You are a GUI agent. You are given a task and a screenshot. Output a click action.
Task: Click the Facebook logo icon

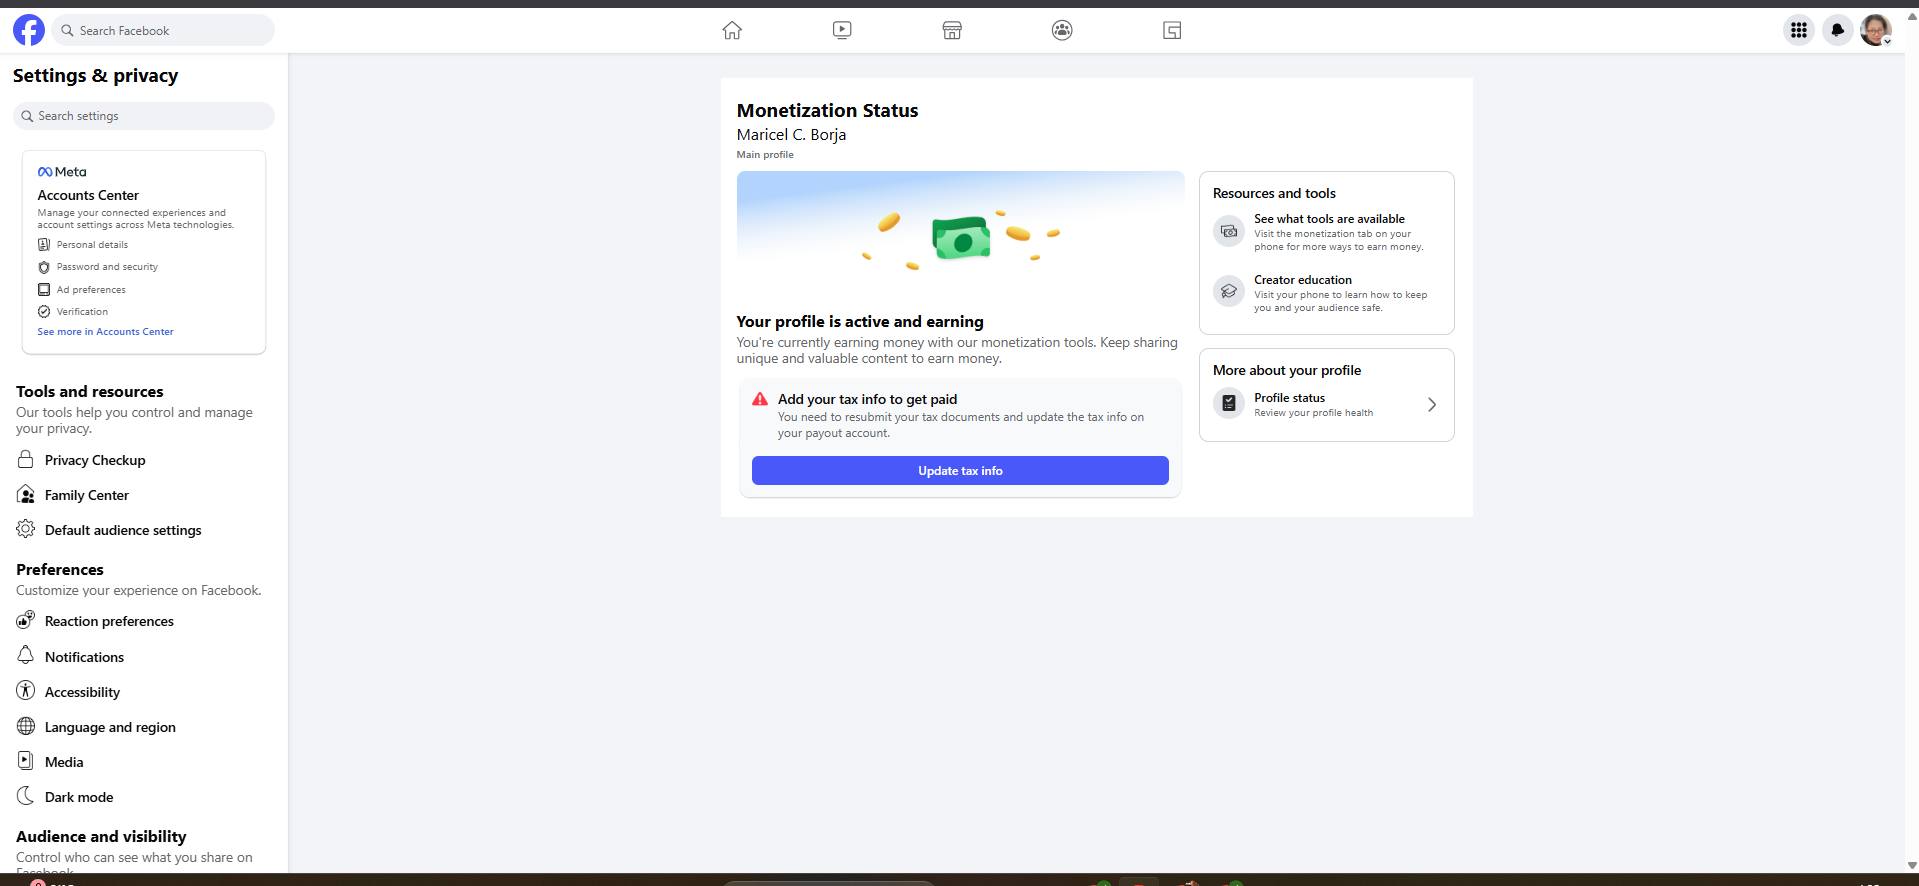(x=28, y=30)
